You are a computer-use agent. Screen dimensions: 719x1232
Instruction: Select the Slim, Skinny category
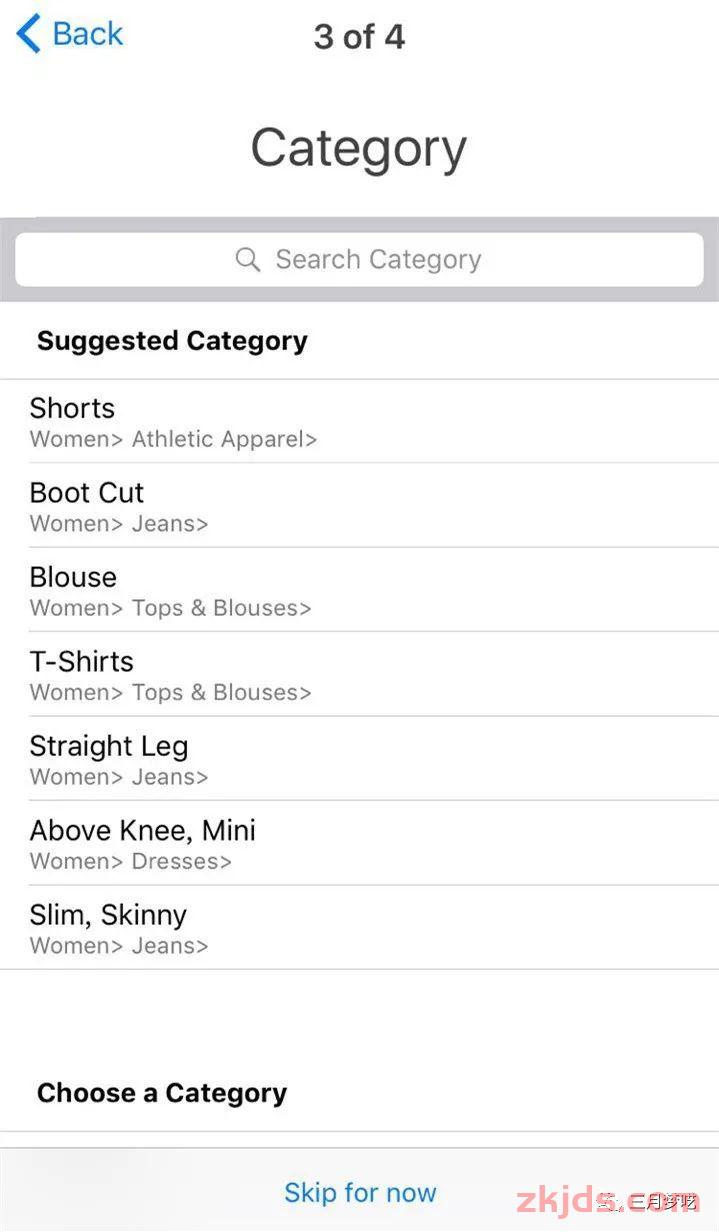click(359, 928)
